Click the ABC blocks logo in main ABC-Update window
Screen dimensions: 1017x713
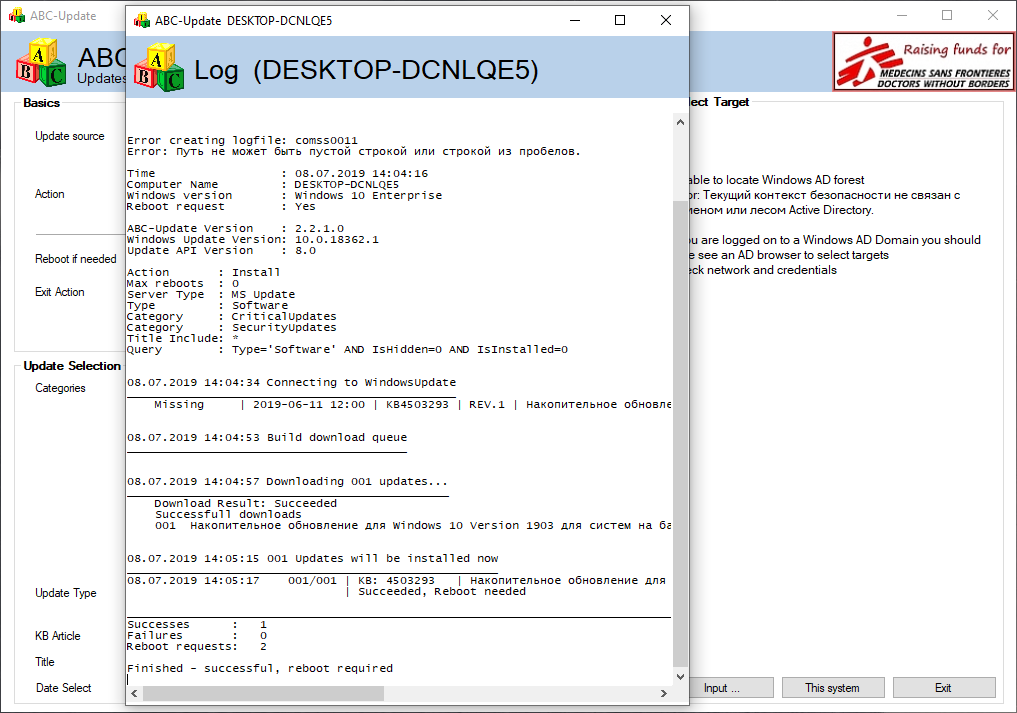coord(41,62)
